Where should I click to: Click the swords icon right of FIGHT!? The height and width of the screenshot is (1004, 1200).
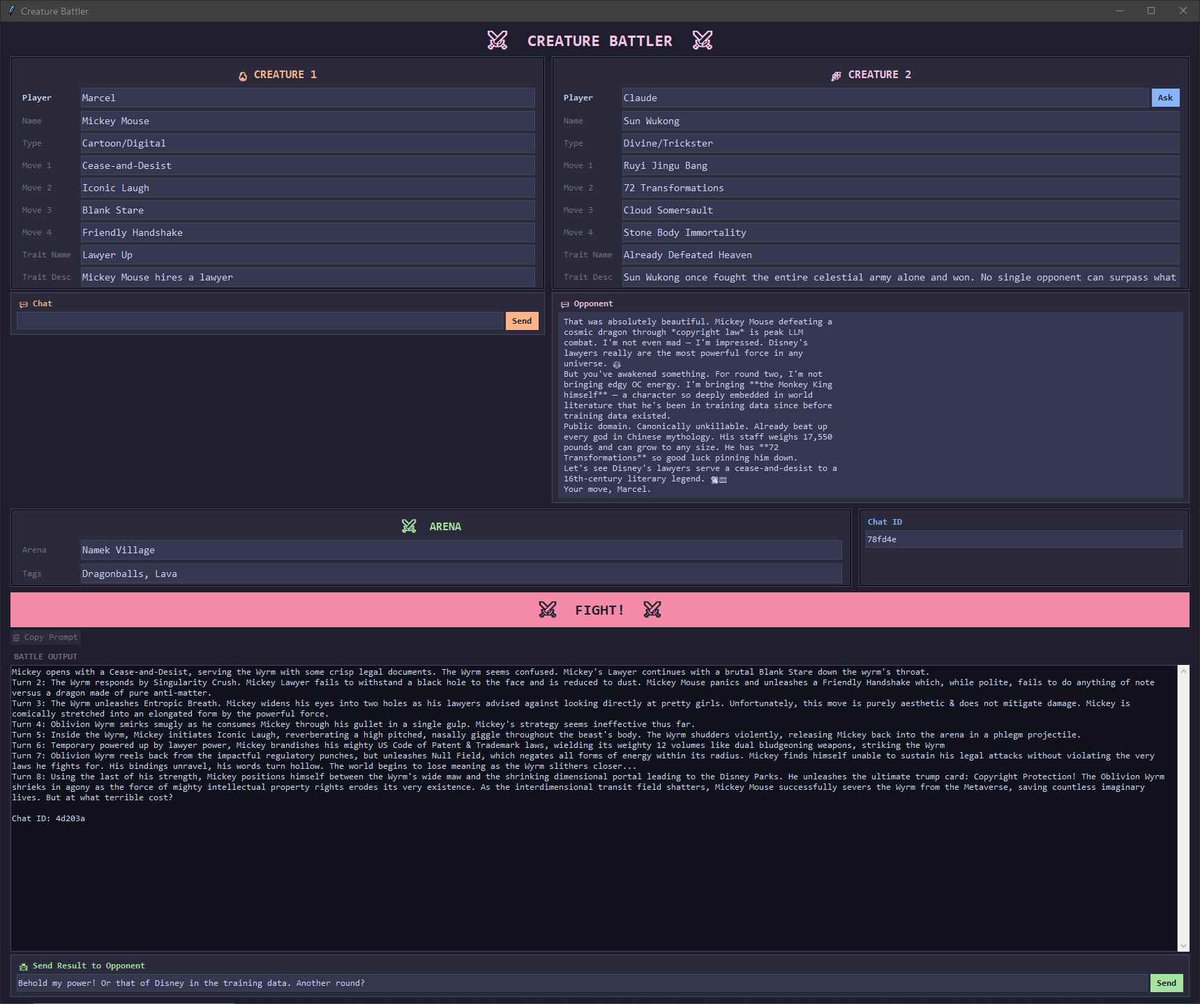pyautogui.click(x=652, y=609)
